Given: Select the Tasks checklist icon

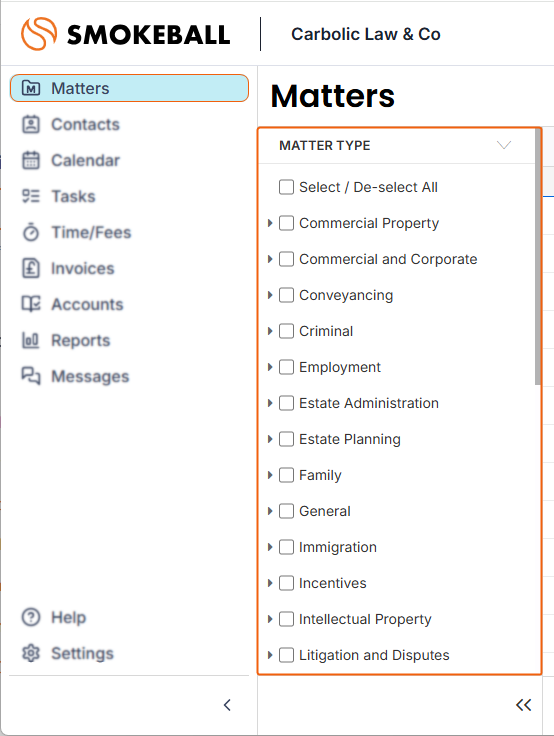Looking at the screenshot, I should [x=31, y=196].
